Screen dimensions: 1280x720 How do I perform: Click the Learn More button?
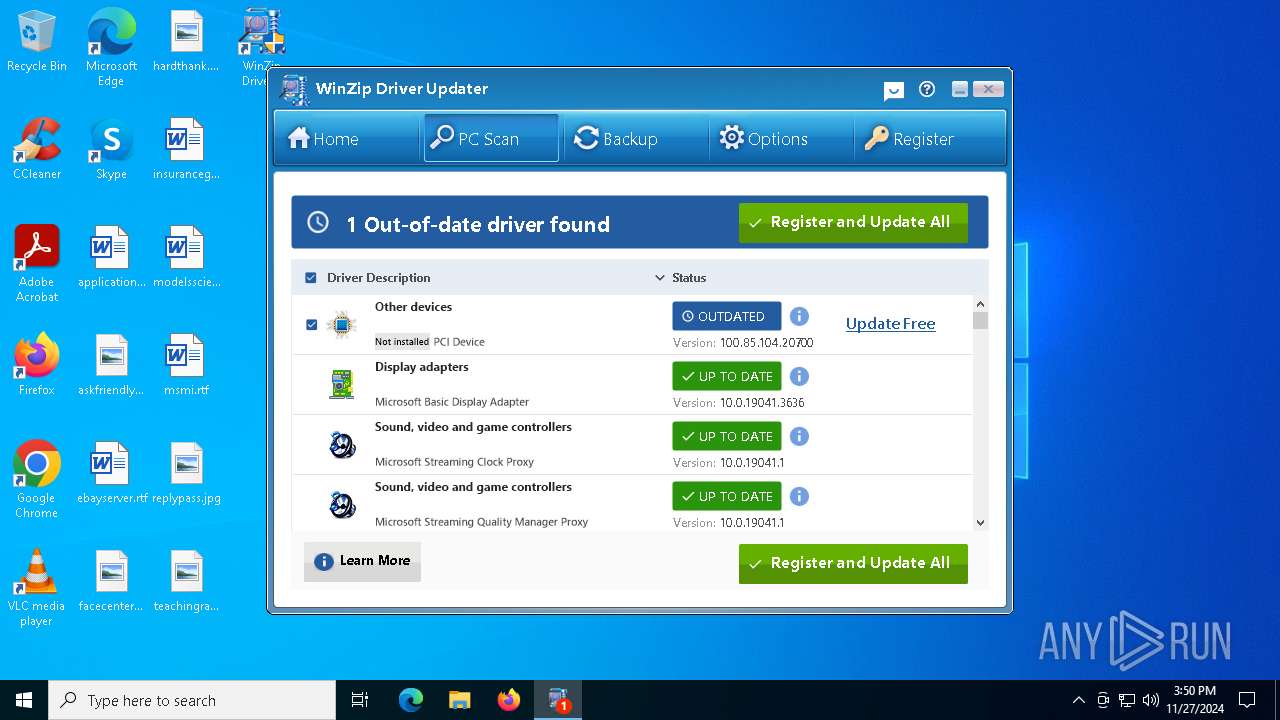362,561
